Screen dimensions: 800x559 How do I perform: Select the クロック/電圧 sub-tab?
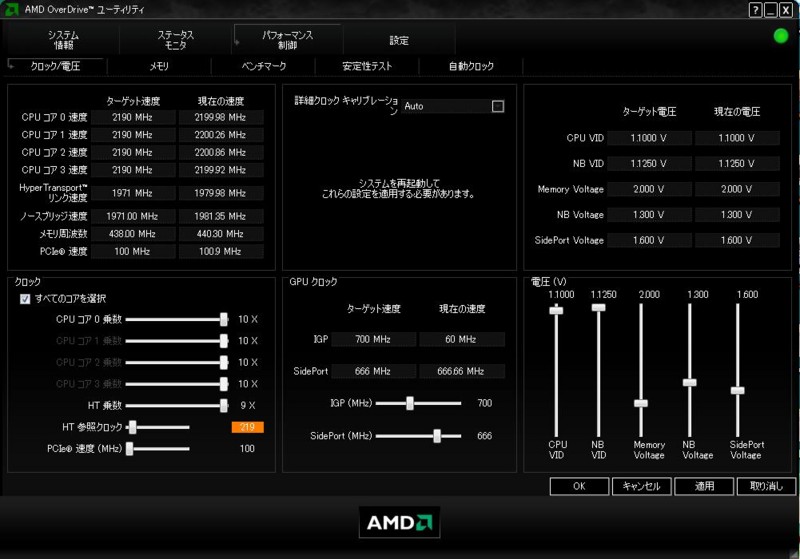[x=55, y=66]
